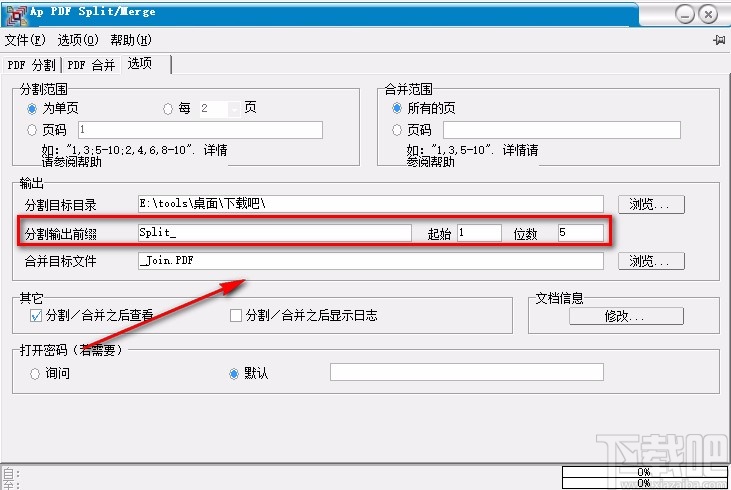
Task: Select the 每 N 页 radio option
Action: pyautogui.click(x=168, y=109)
